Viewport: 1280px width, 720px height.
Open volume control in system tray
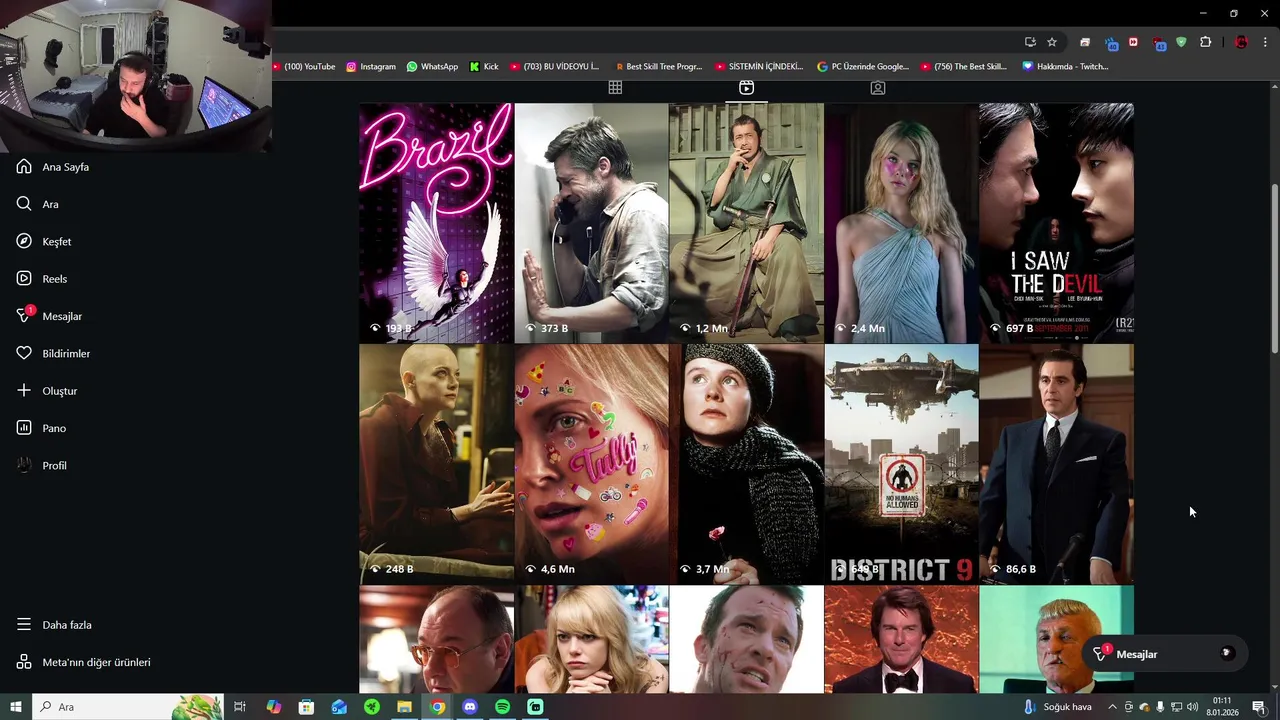[x=1192, y=707]
